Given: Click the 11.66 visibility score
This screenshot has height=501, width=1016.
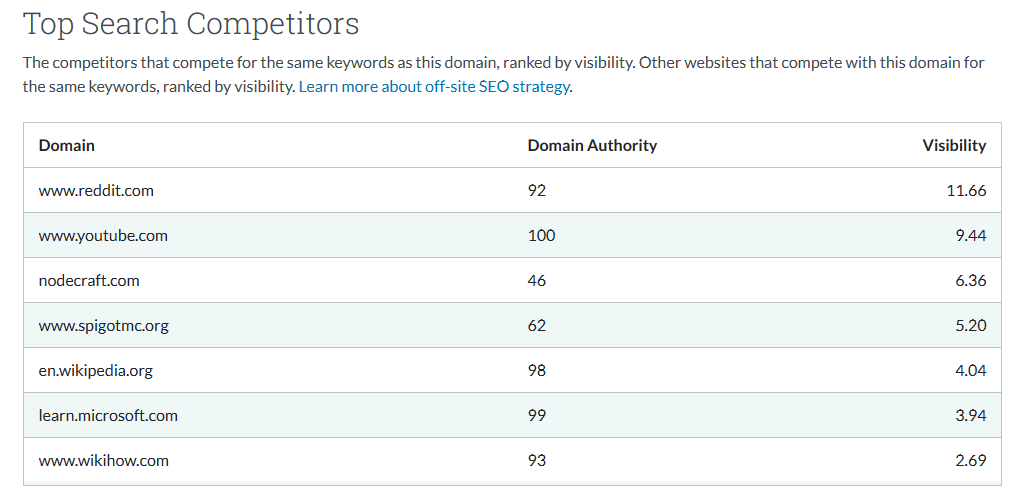Looking at the screenshot, I should coord(966,191).
